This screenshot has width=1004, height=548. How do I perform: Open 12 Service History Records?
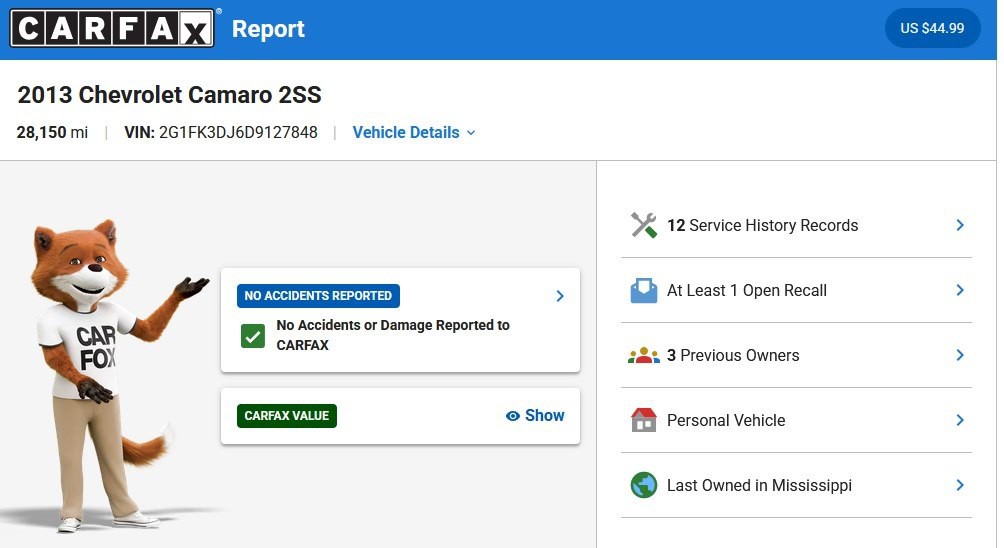[796, 225]
